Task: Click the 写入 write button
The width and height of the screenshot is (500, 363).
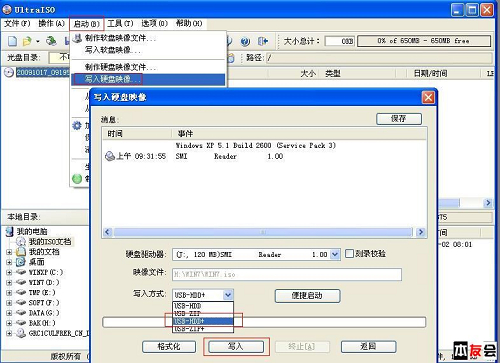Action: (236, 347)
